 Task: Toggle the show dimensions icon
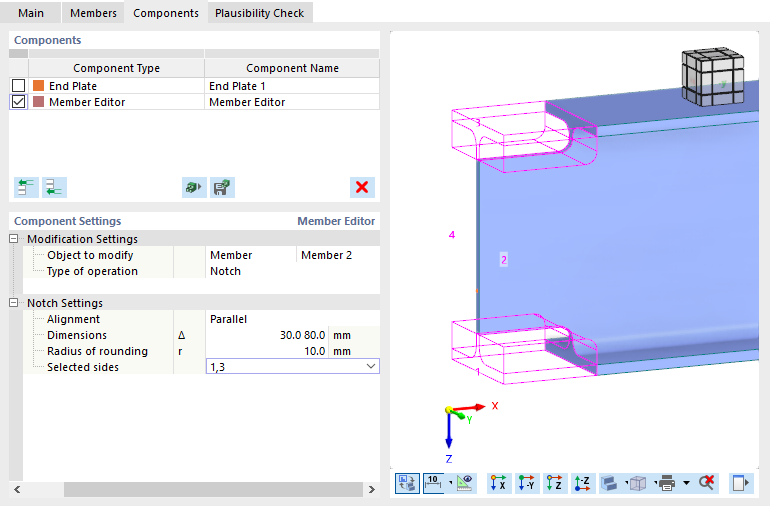[x=433, y=483]
